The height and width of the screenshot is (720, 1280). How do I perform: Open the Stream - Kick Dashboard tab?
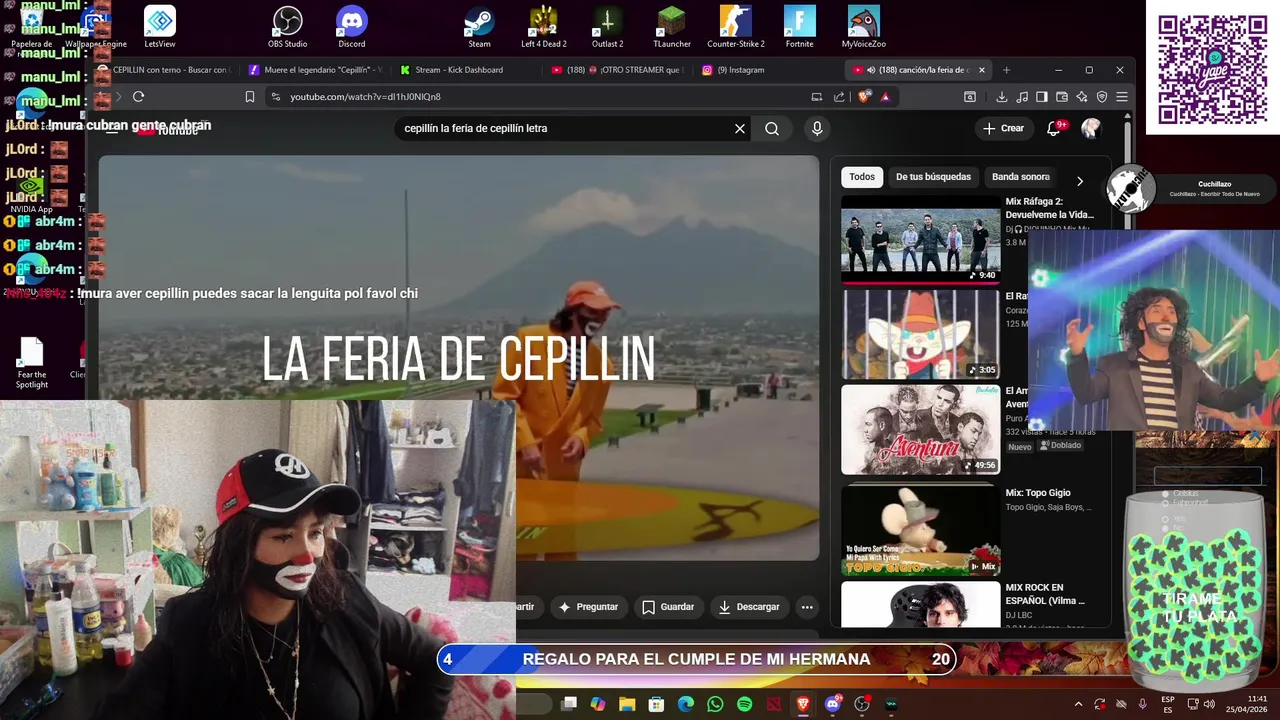tap(460, 70)
